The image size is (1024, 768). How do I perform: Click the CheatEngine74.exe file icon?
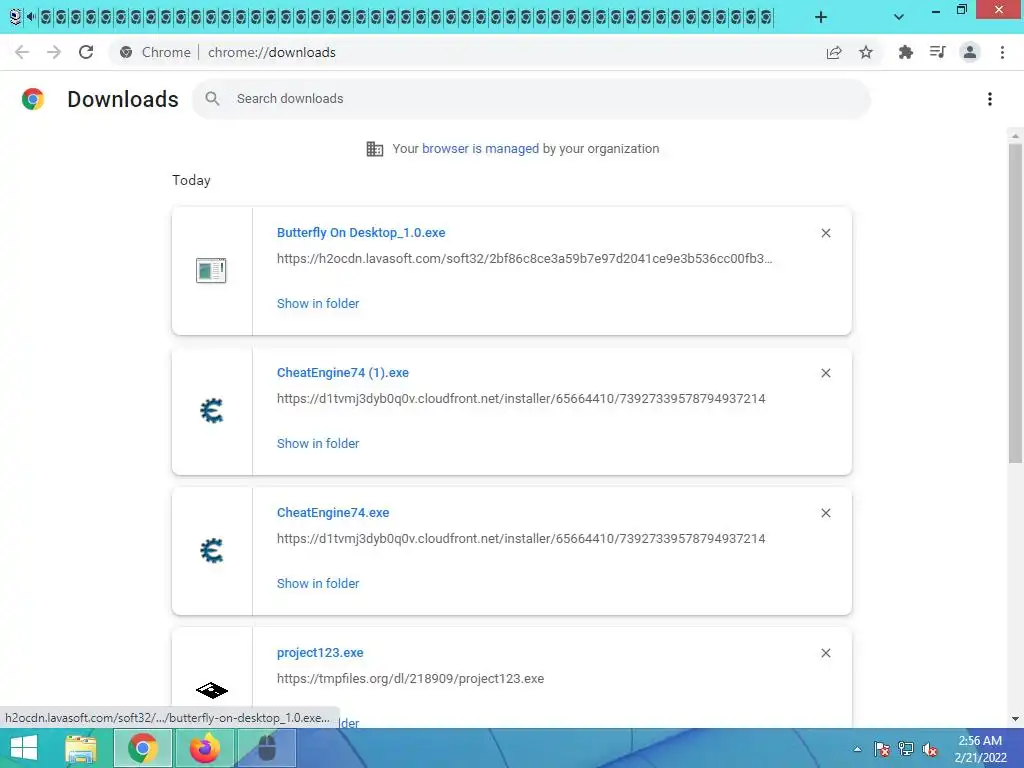pos(212,551)
